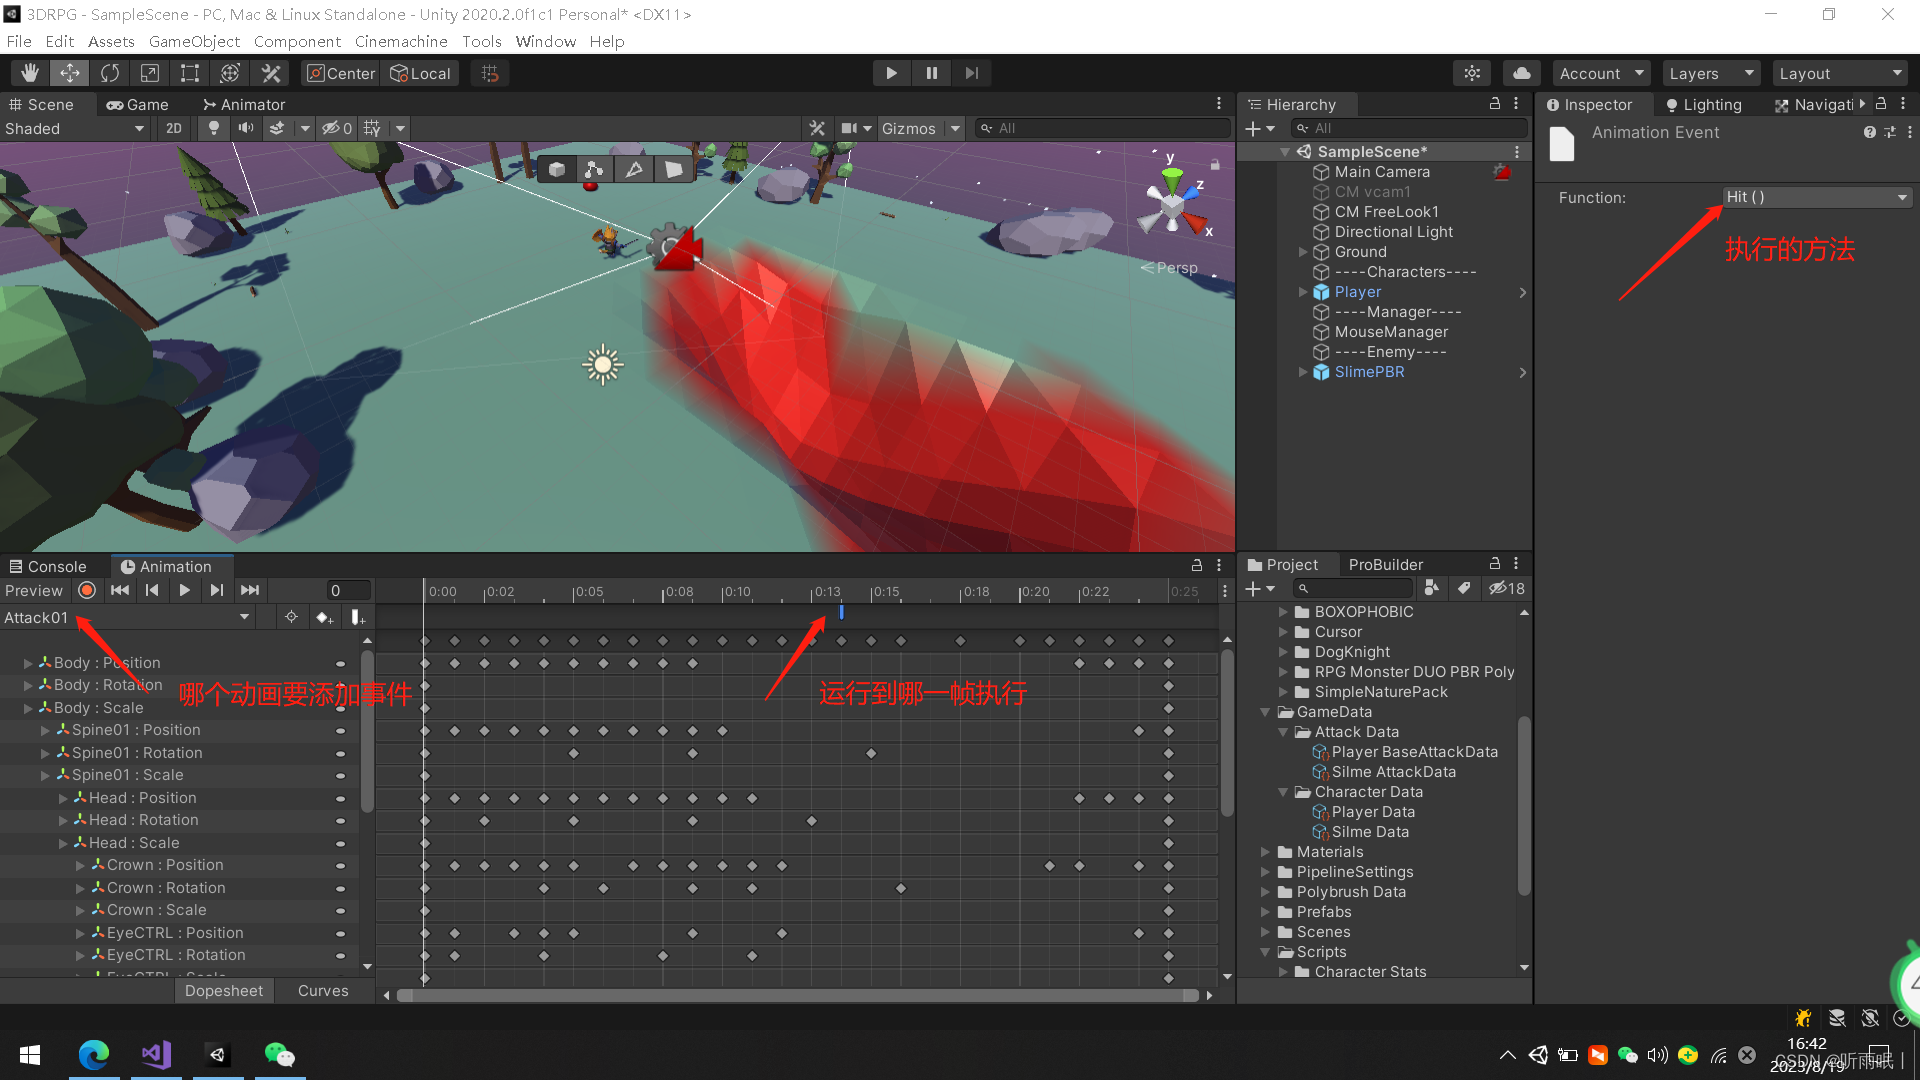Click the animation record button
The image size is (1920, 1080).
tap(87, 590)
